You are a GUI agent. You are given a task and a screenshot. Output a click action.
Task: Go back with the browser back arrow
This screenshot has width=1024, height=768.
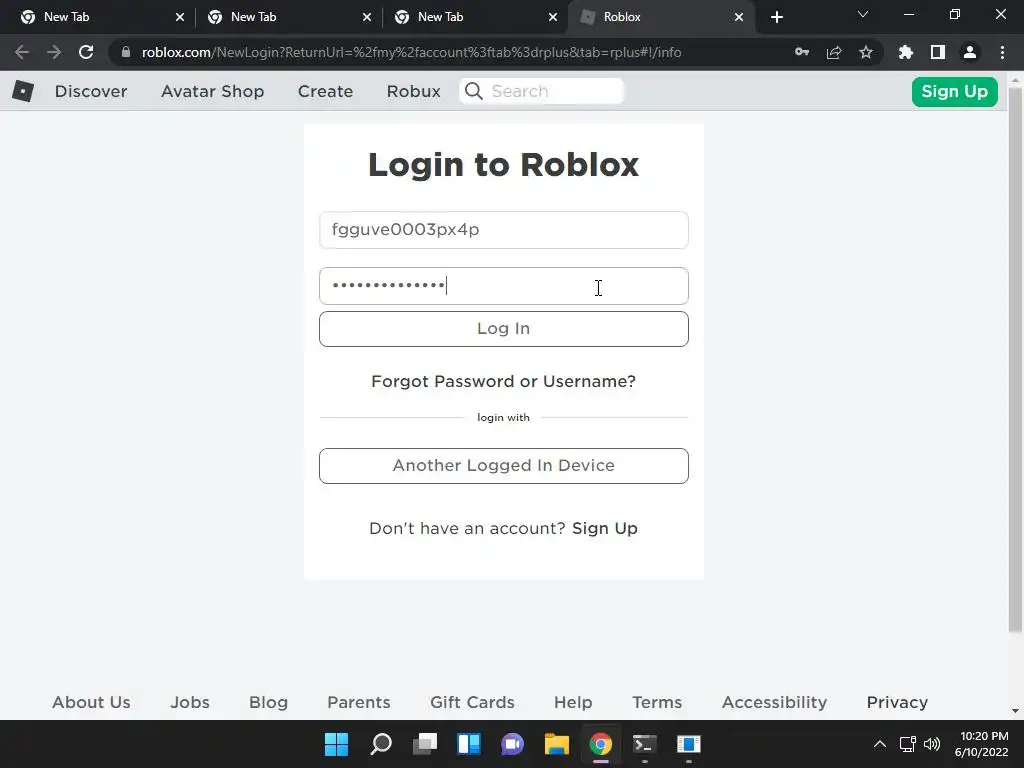pyautogui.click(x=22, y=52)
